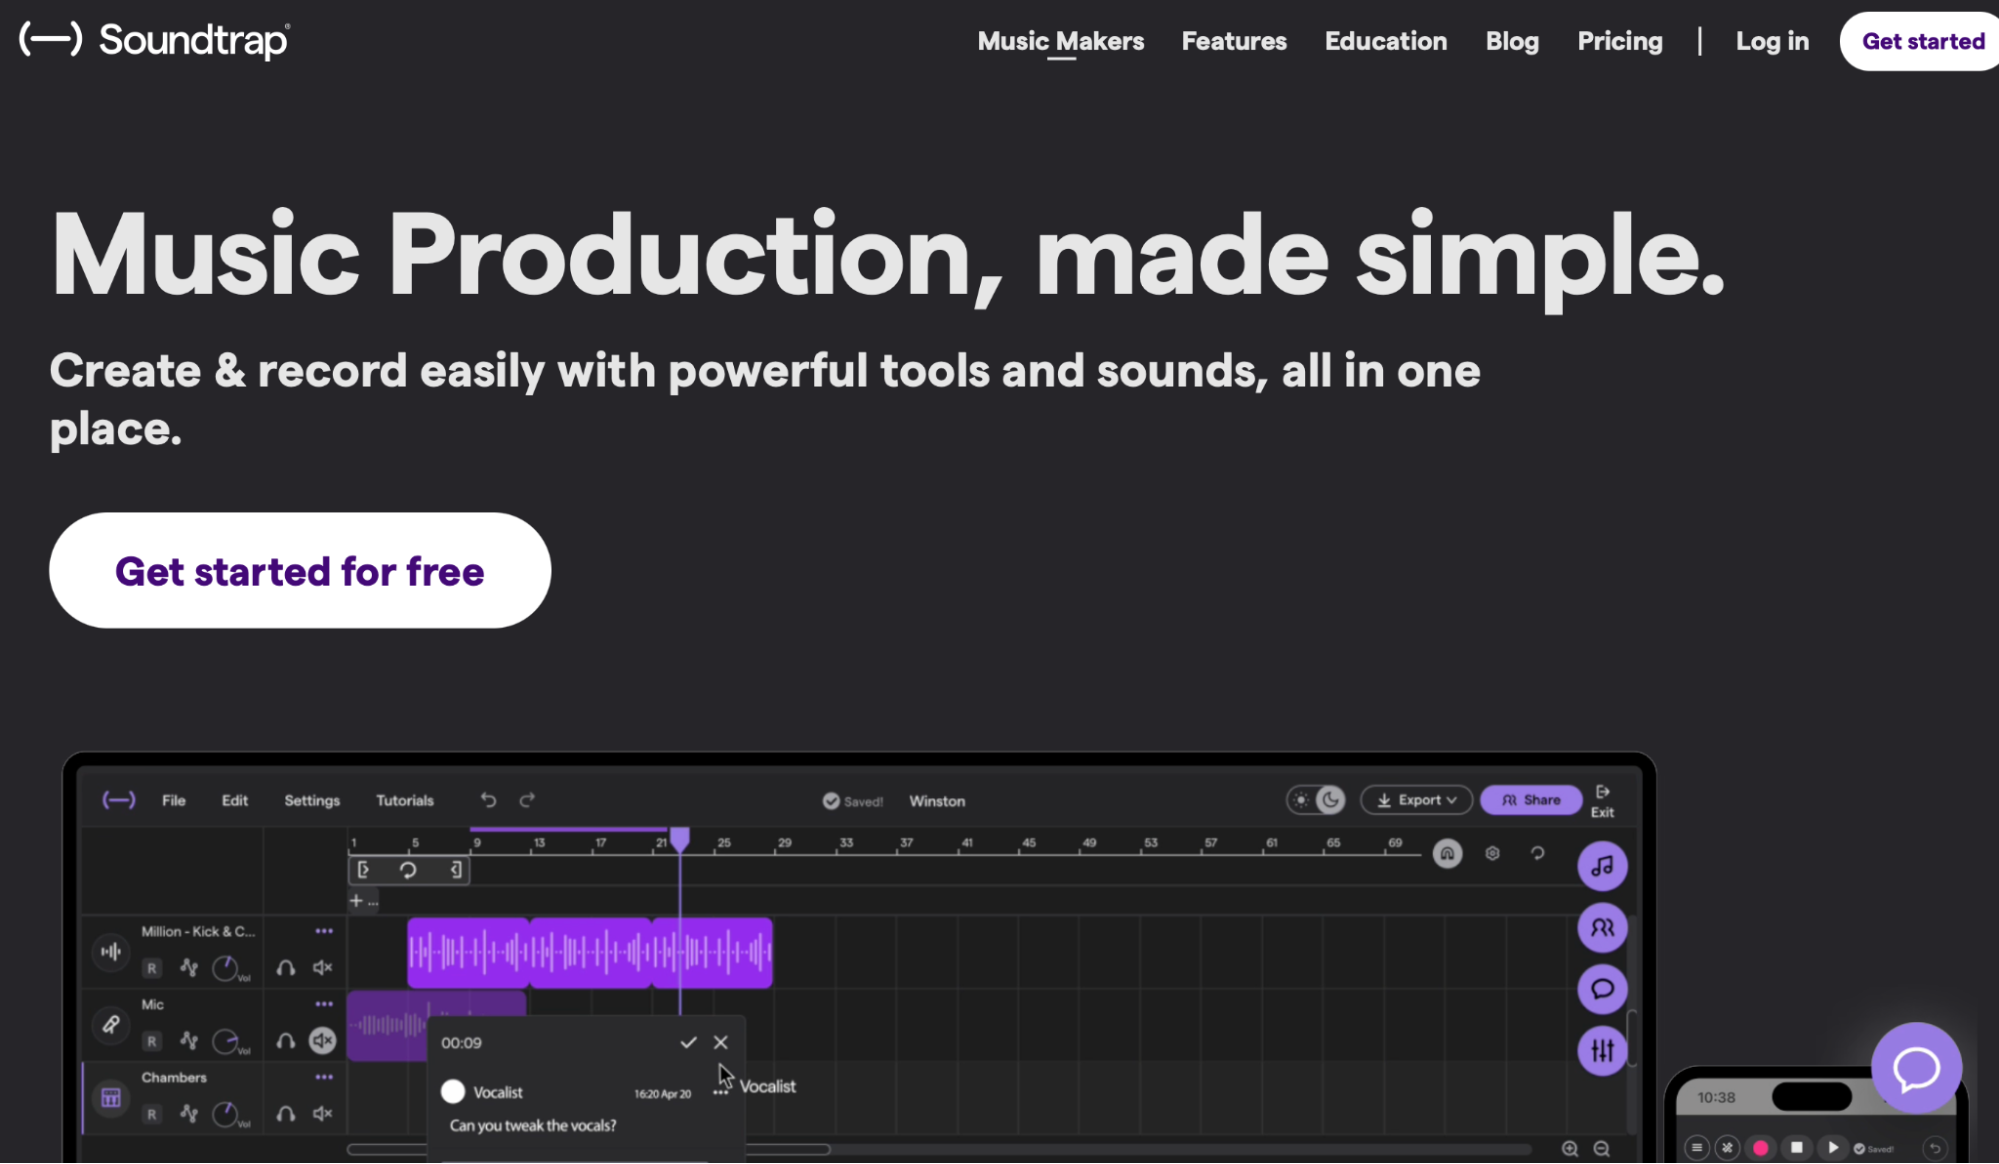1999x1164 pixels.
Task: Open the Mic track three-dot menu
Action: [x=324, y=1004]
